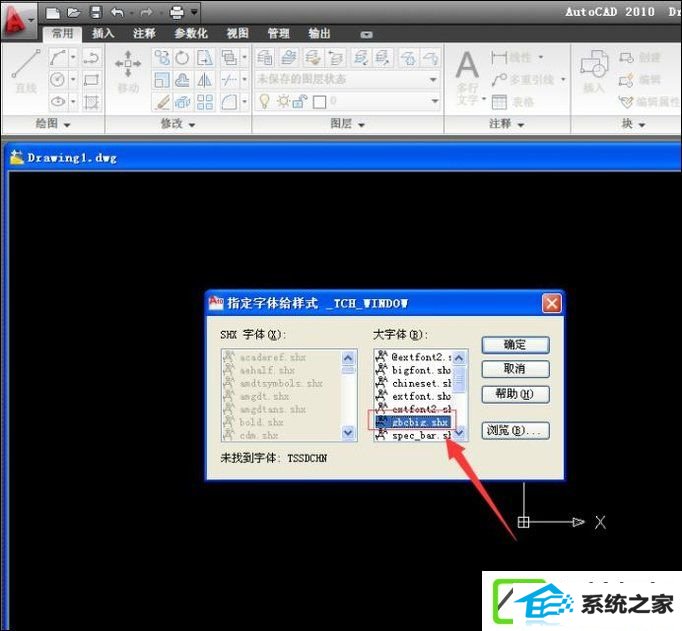This screenshot has width=682, height=631.
Task: Select chineset.shx in big font list
Action: [x=414, y=383]
